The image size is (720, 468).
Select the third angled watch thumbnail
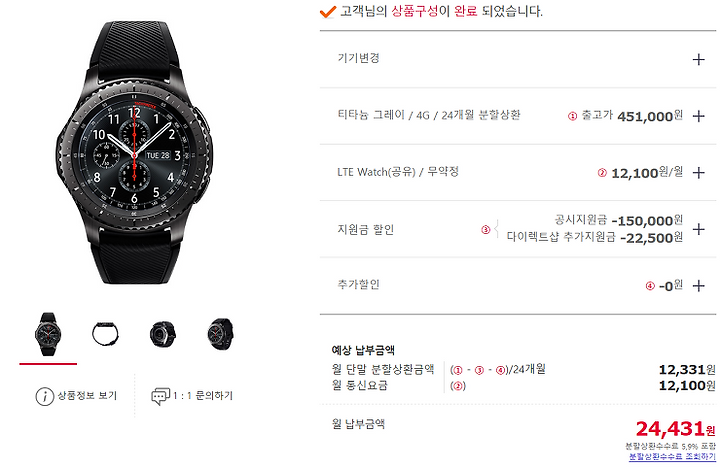163,334
